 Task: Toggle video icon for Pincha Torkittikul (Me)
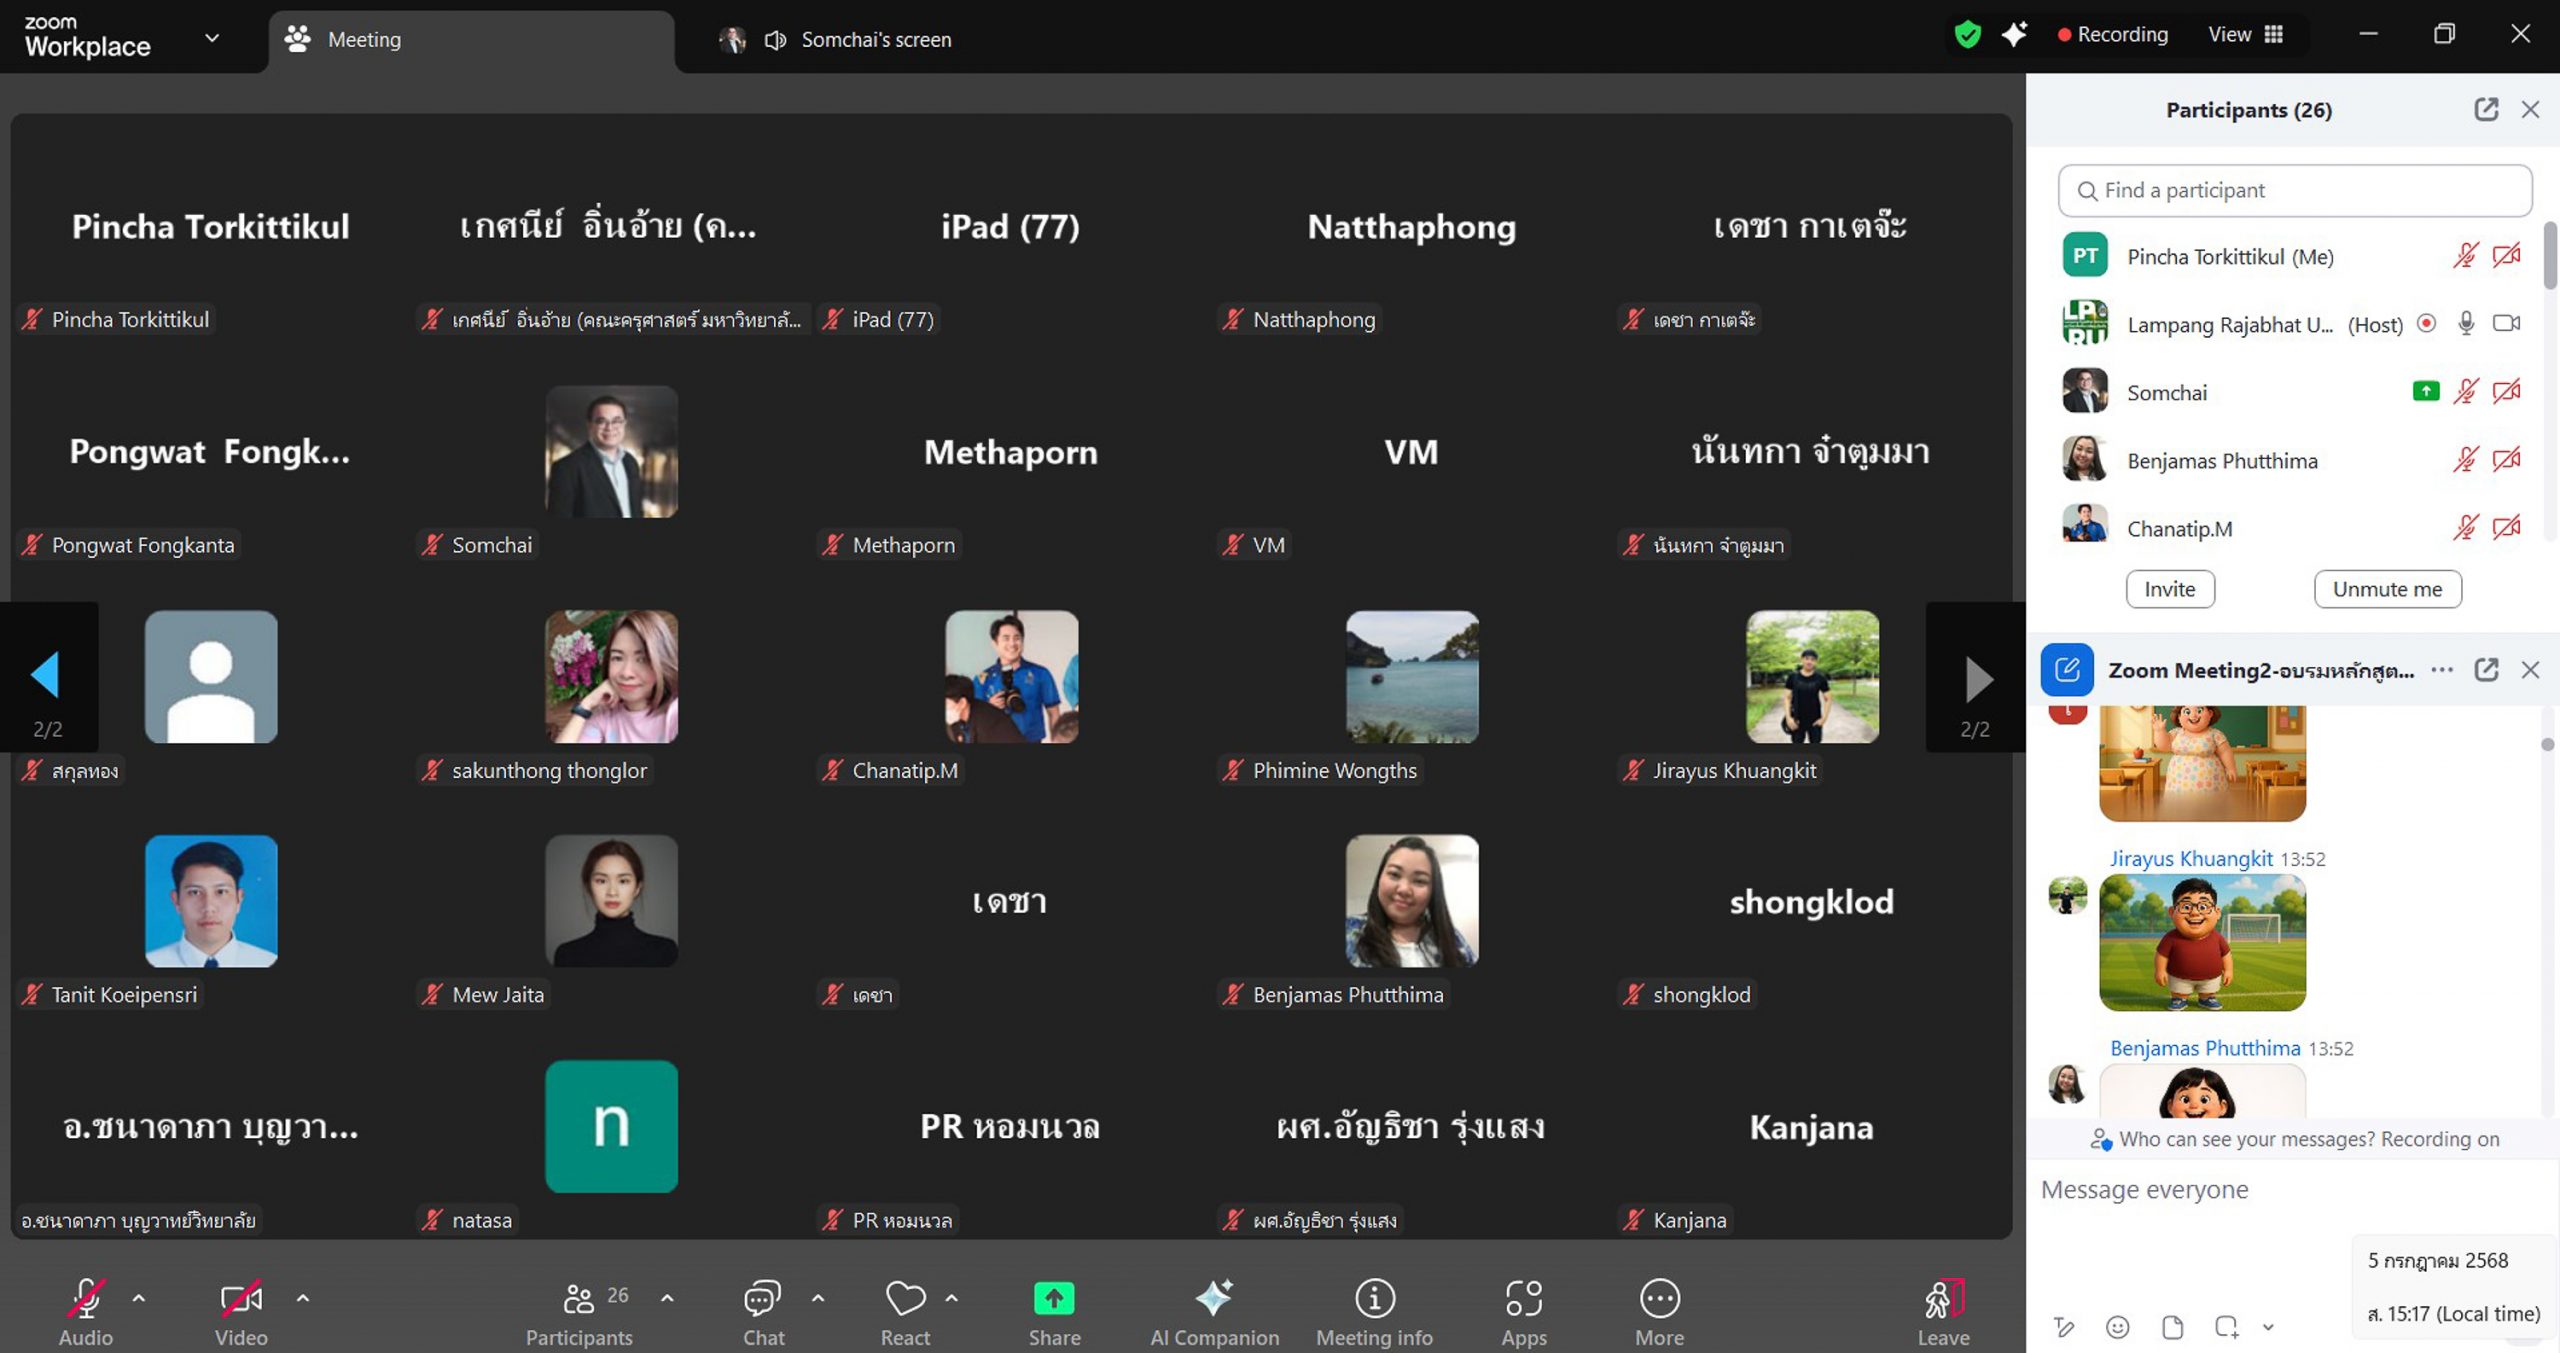point(2506,256)
